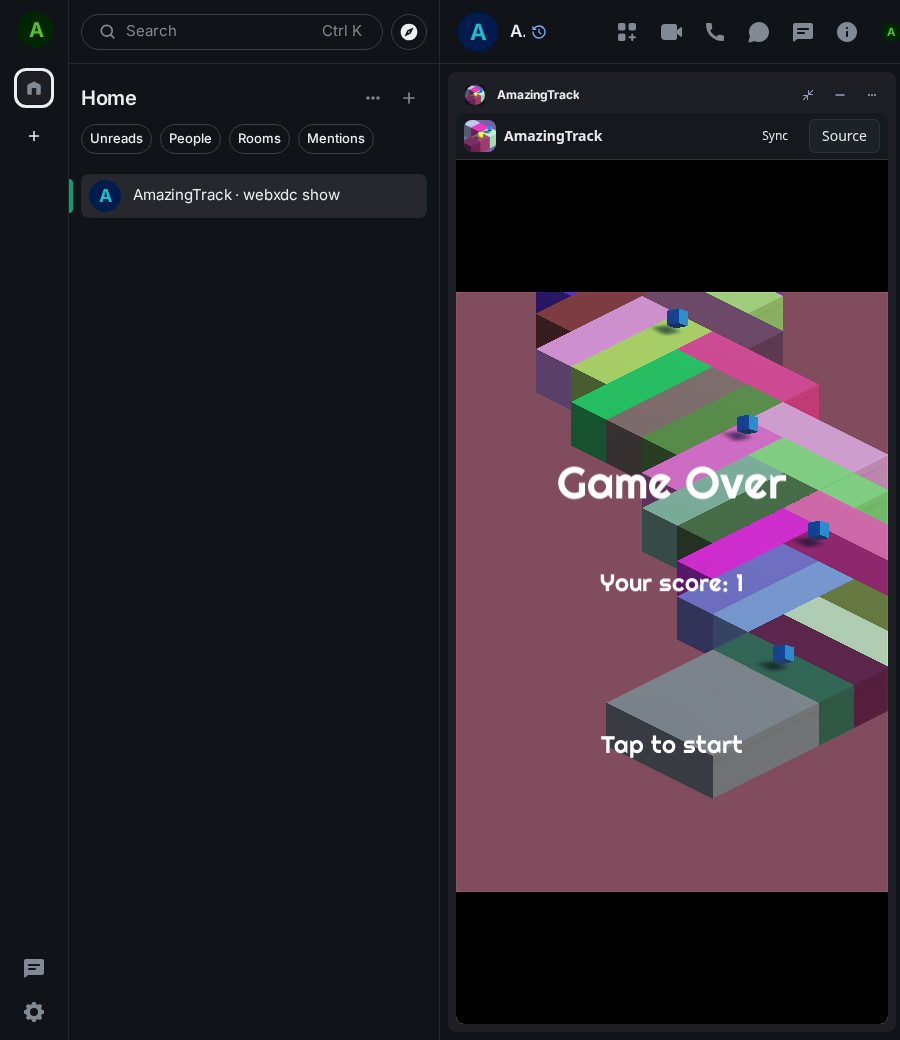Open the AmazingTrack webxdc show room
900x1040 pixels.
coord(253,196)
